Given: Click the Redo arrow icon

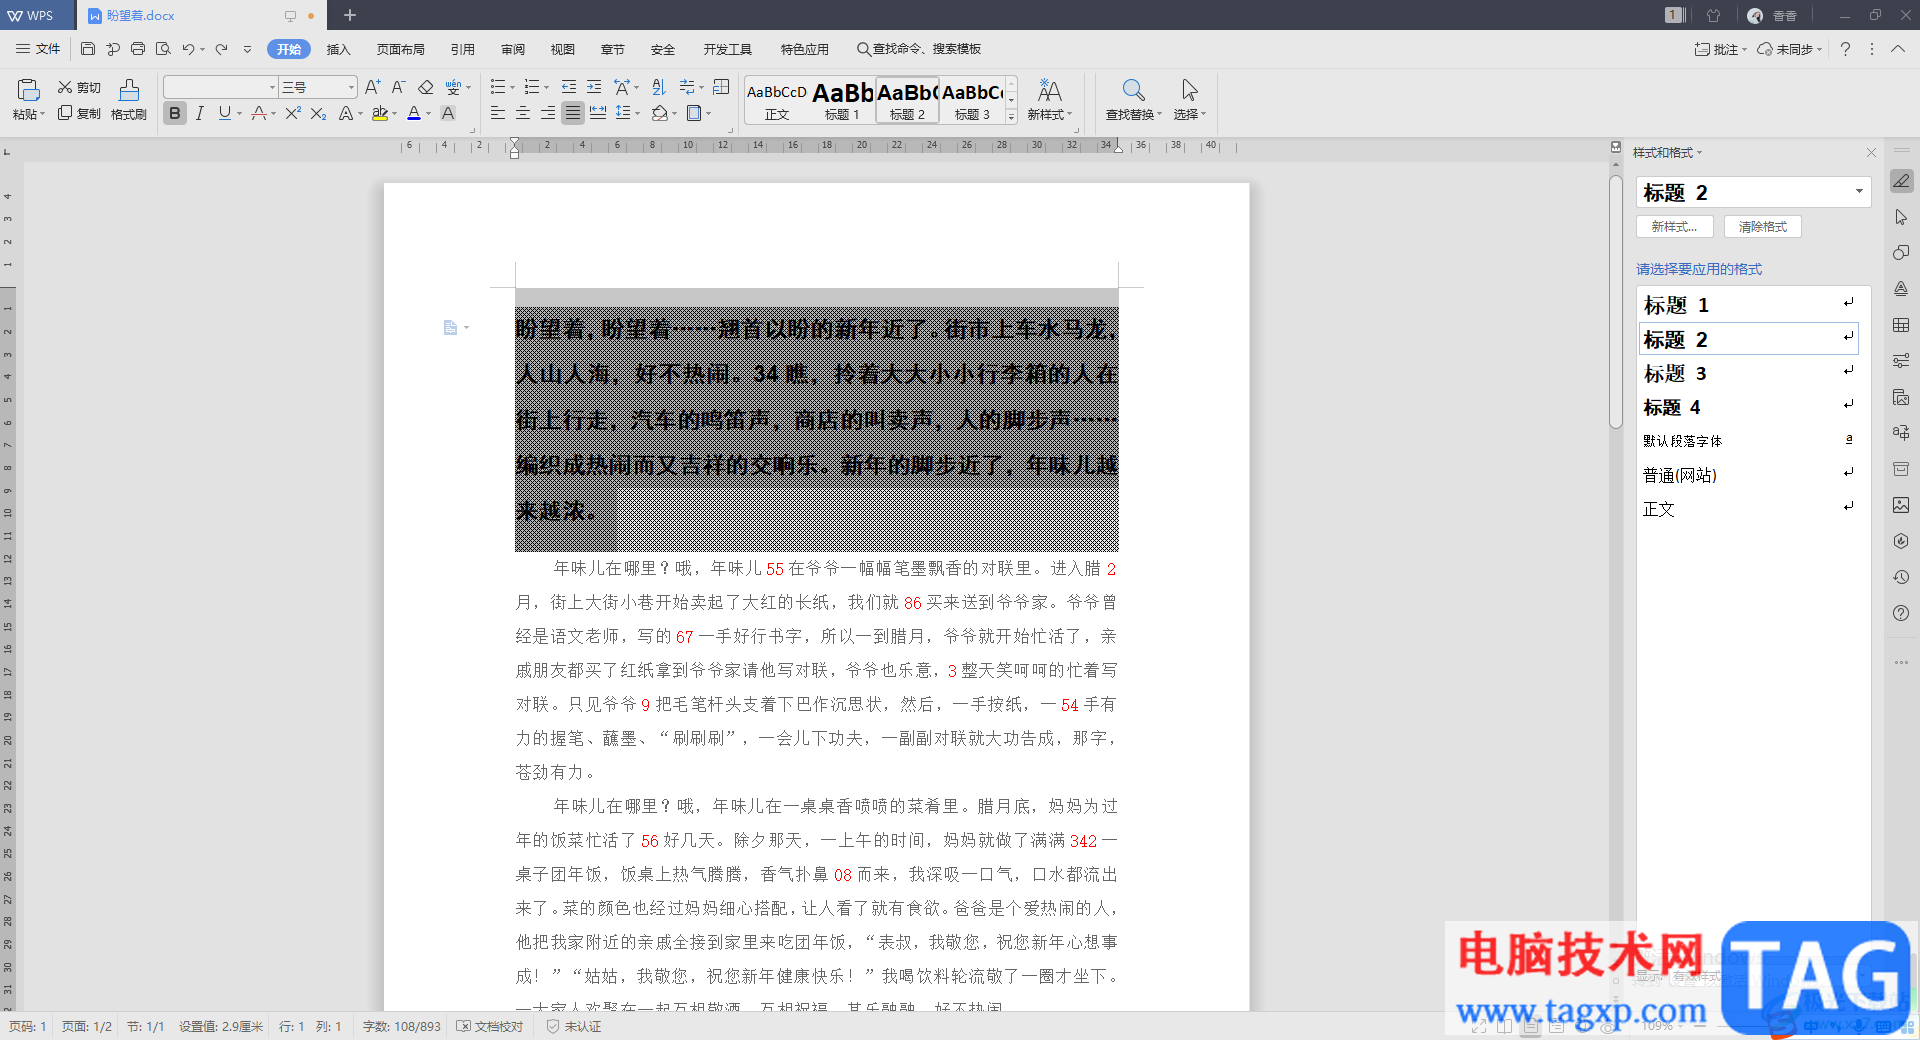Looking at the screenshot, I should 222,49.
